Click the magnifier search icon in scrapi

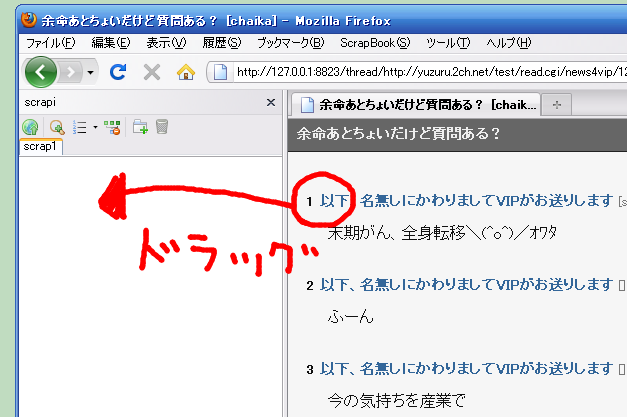click(57, 127)
